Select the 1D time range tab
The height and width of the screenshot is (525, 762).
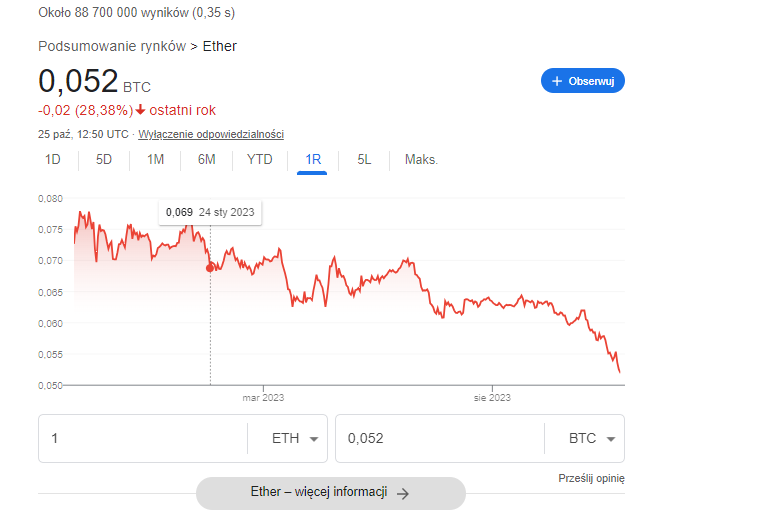point(53,159)
